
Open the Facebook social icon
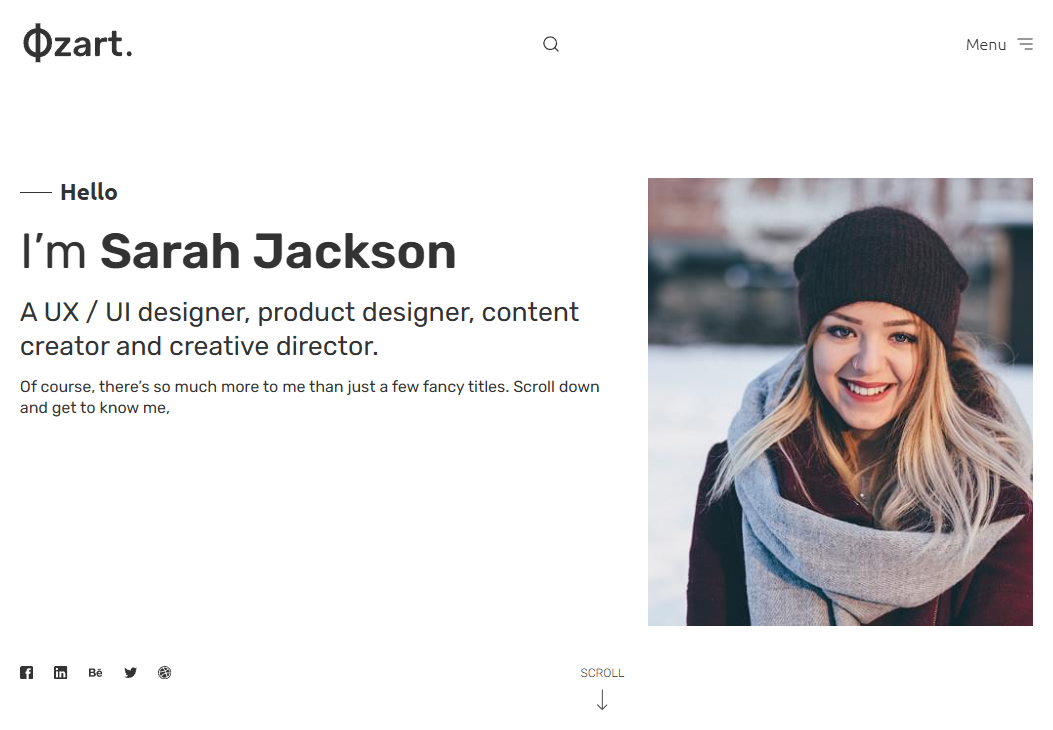click(26, 673)
